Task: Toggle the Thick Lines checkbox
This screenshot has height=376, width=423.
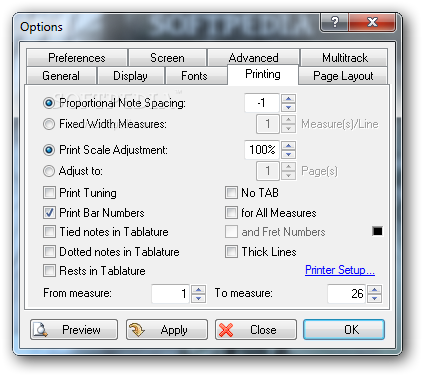Action: (231, 252)
